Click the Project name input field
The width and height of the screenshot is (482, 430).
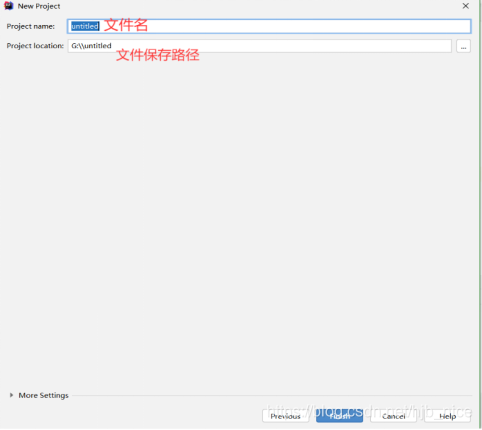269,26
